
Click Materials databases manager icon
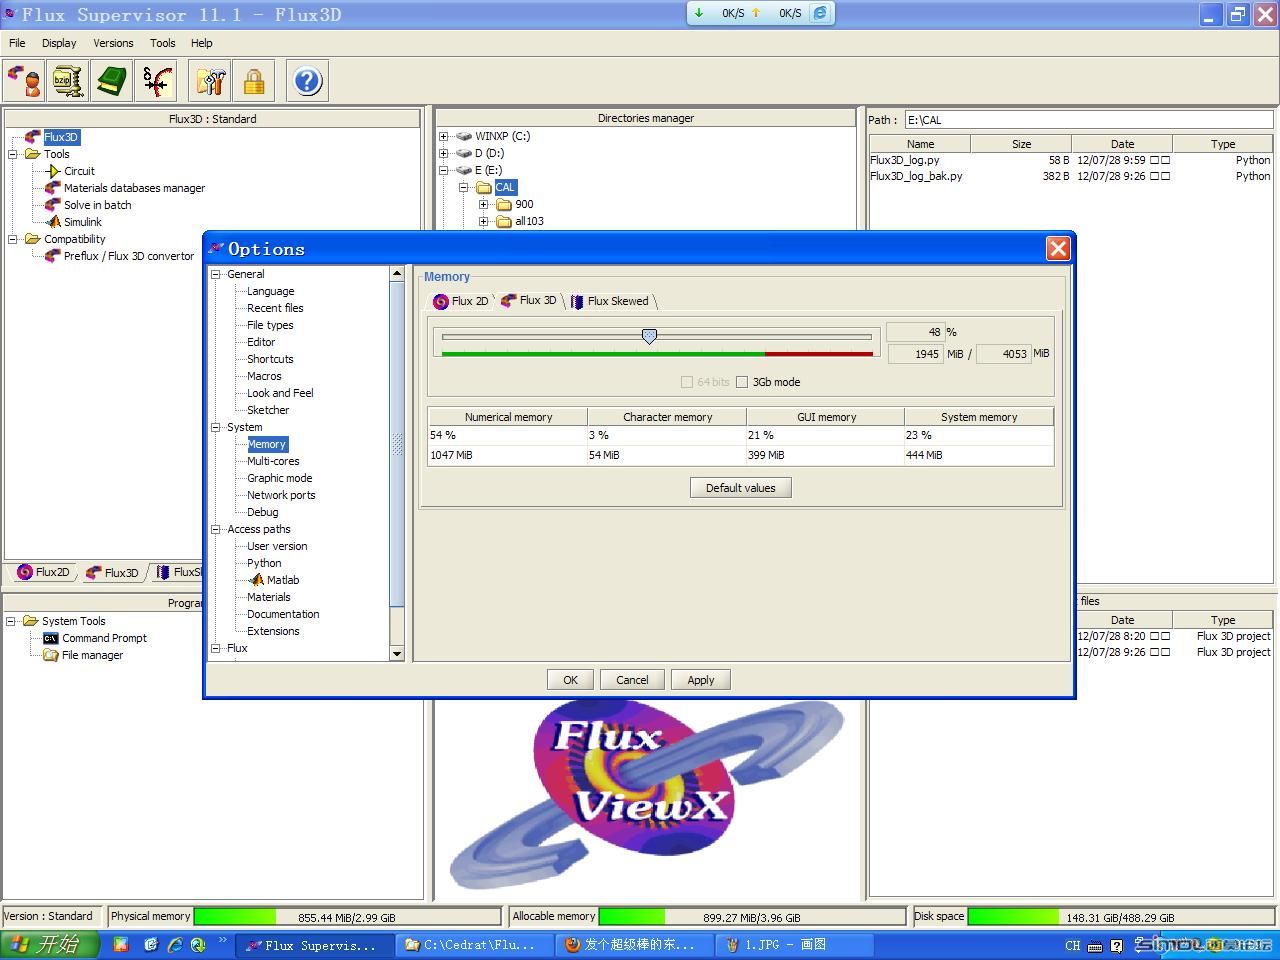coord(53,188)
